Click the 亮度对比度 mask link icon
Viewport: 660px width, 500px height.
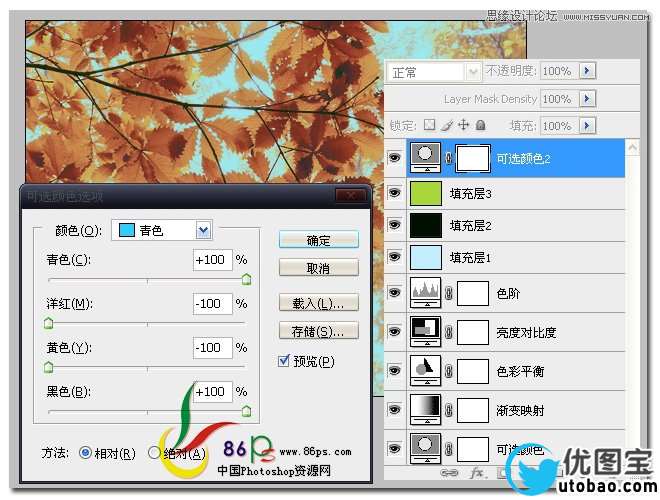point(449,332)
